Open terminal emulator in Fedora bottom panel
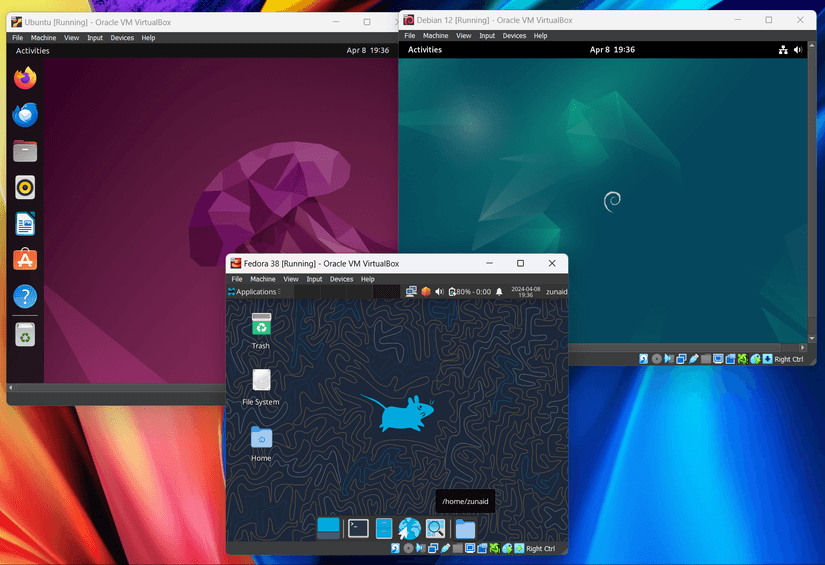 click(358, 529)
